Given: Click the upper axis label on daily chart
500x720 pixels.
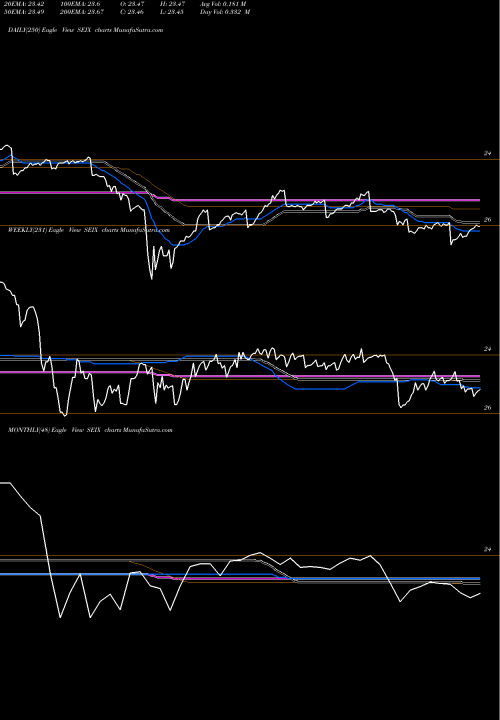Looking at the screenshot, I should click(488, 153).
